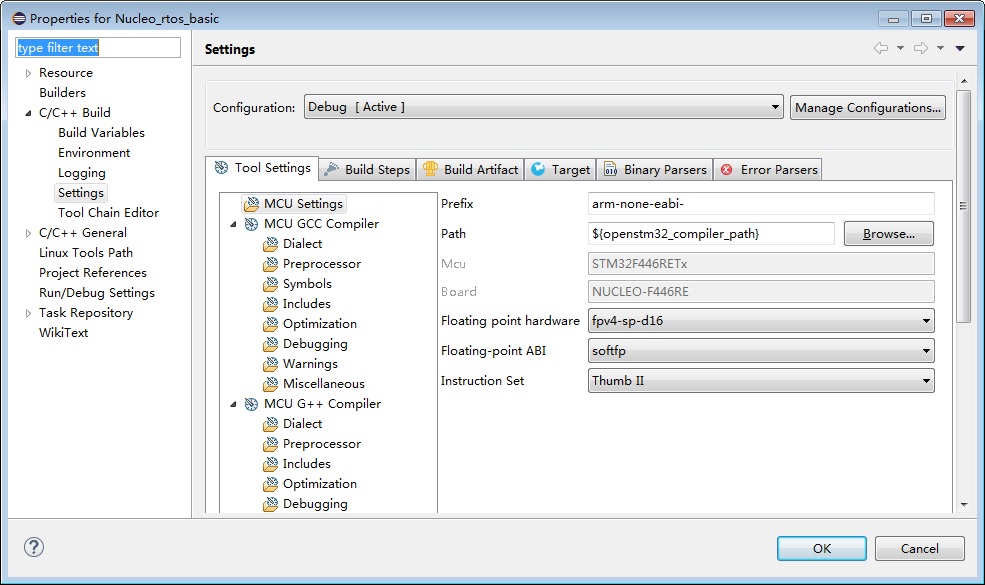Click the help question mark icon
This screenshot has height=585, width=985.
(x=33, y=547)
